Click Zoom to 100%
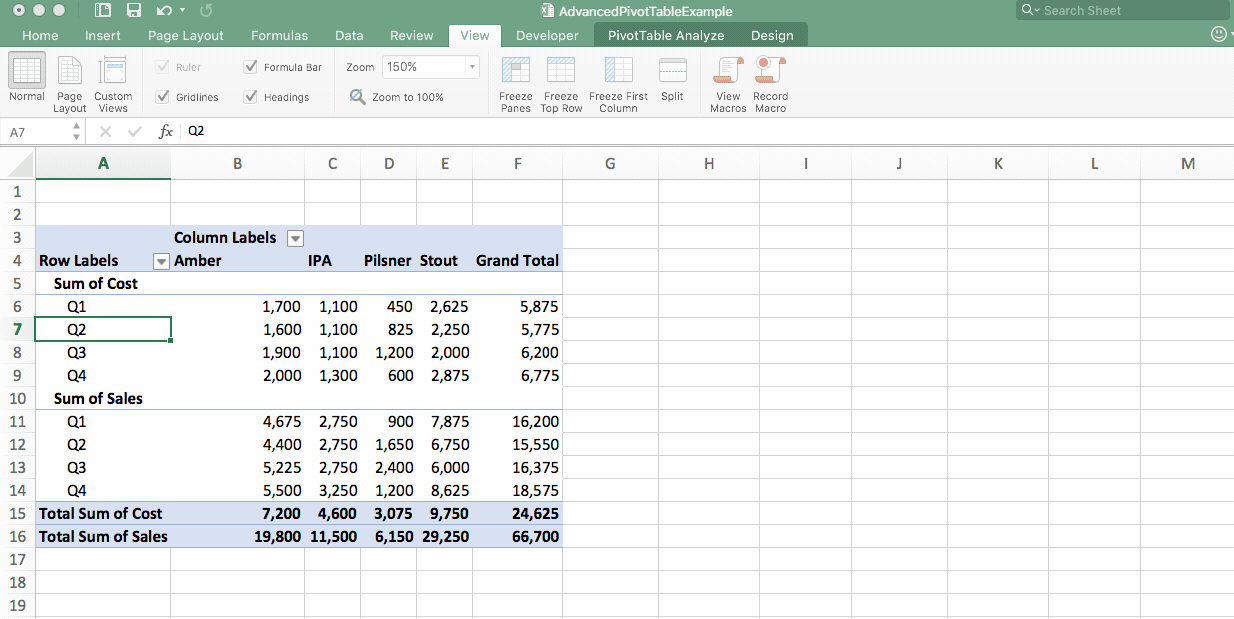This screenshot has width=1234, height=619. point(403,97)
